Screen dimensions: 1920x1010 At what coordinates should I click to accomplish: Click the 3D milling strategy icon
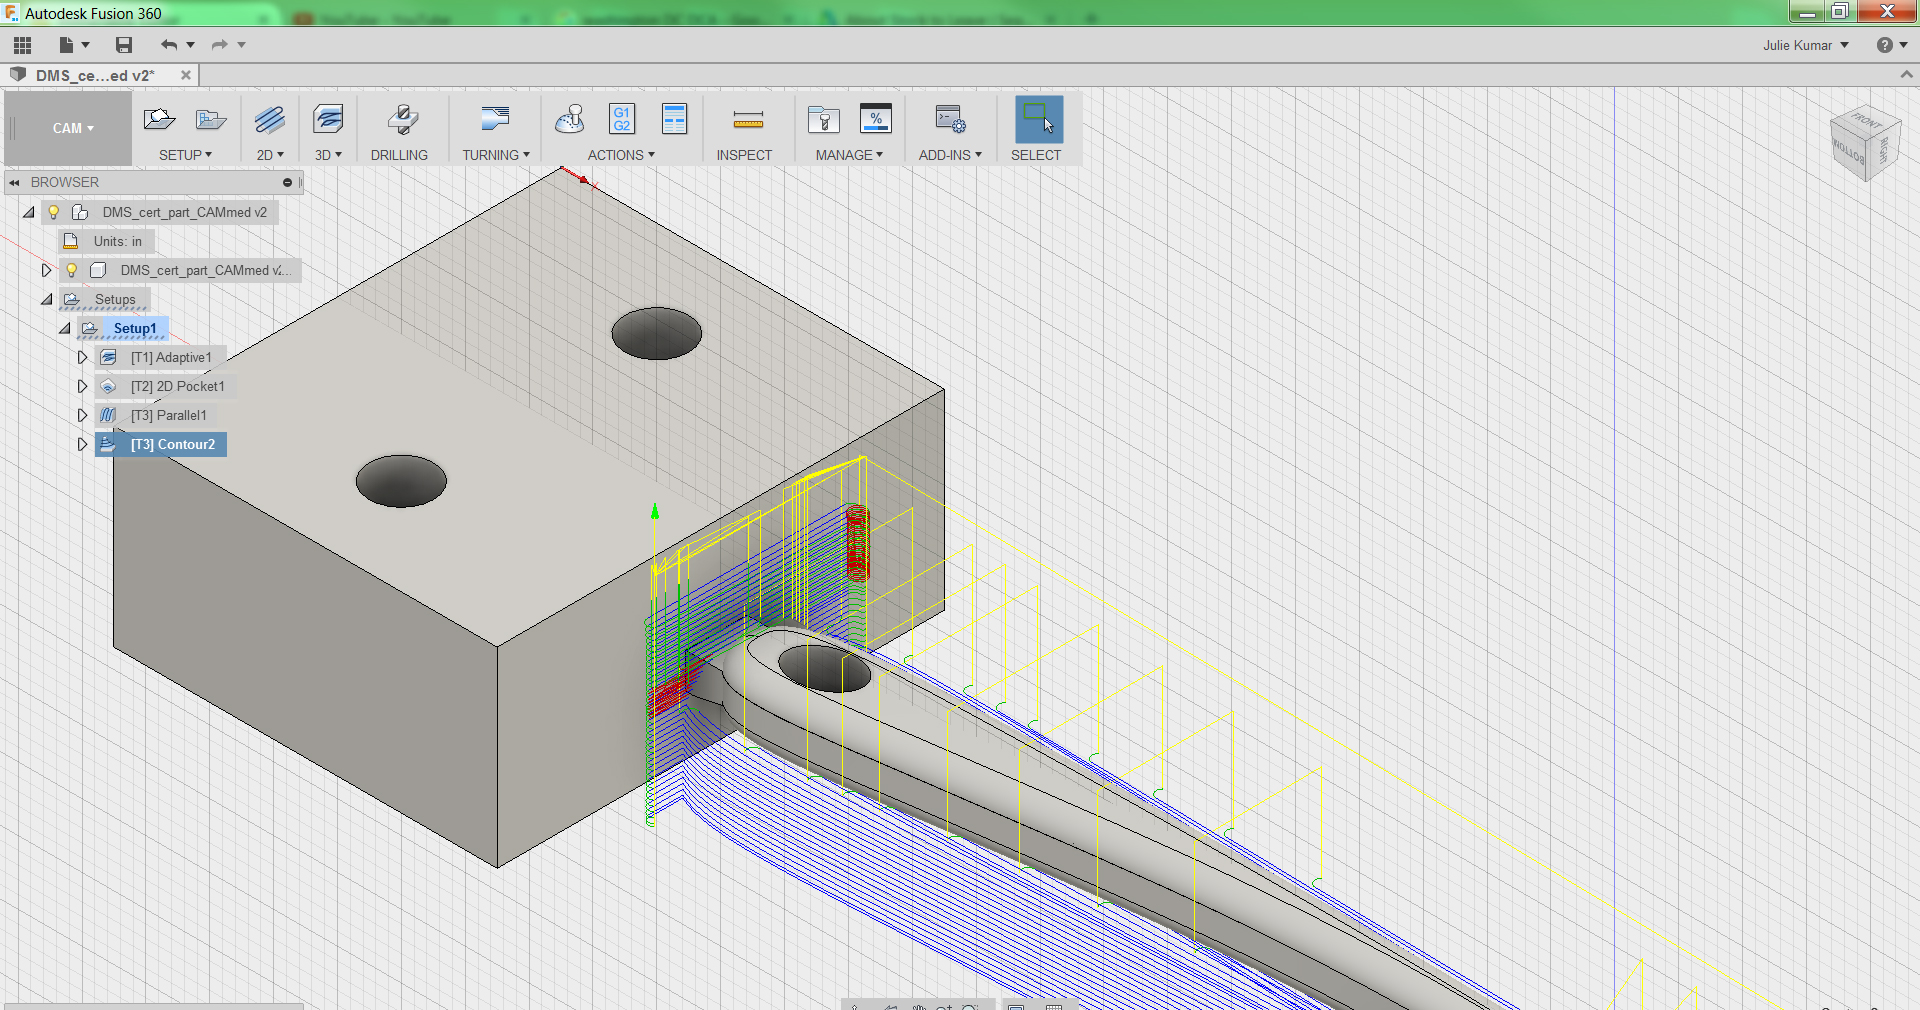328,120
